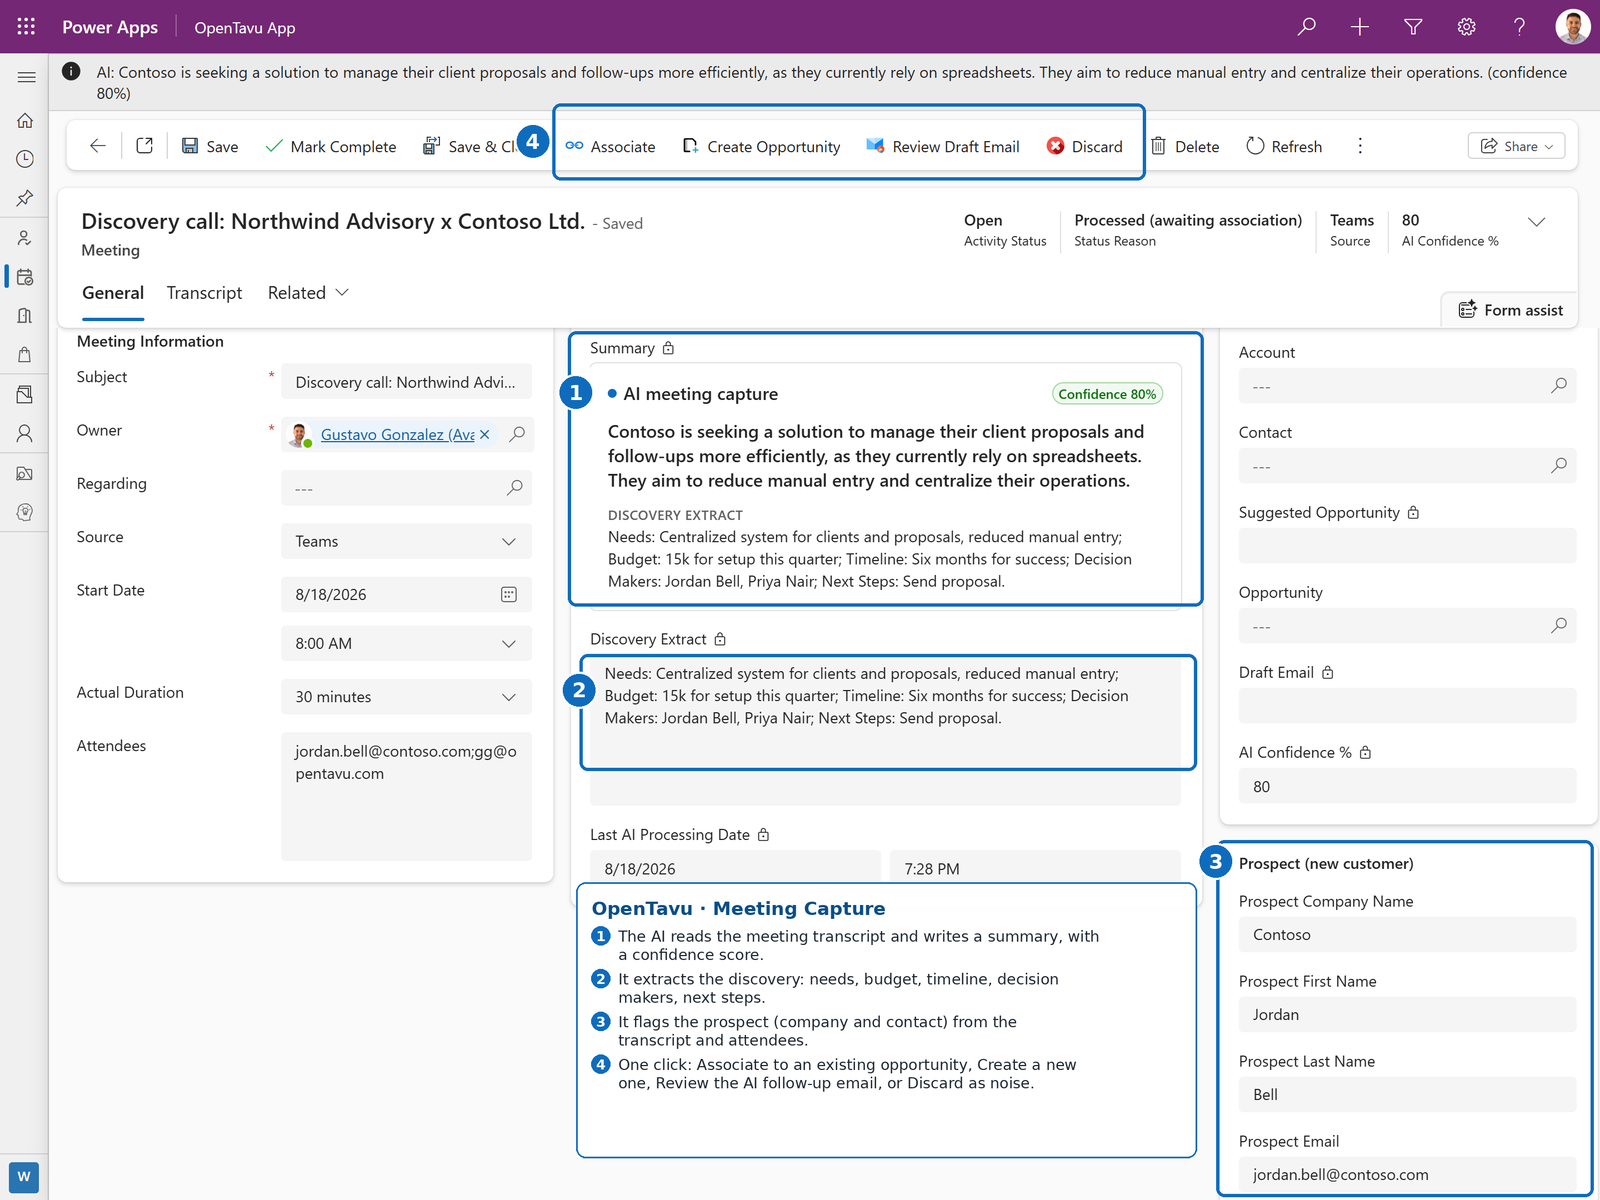The height and width of the screenshot is (1200, 1600).
Task: Remove Gustavo Gonzalez from the Owner field
Action: pos(485,434)
